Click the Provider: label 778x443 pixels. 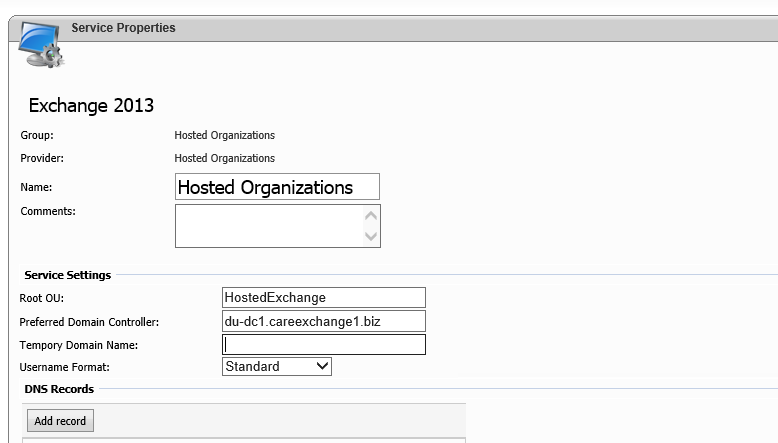click(x=42, y=158)
